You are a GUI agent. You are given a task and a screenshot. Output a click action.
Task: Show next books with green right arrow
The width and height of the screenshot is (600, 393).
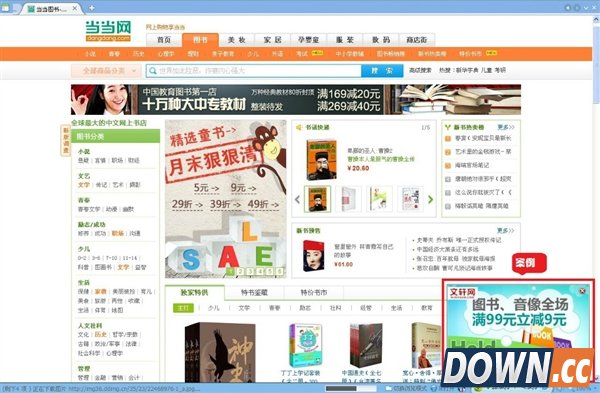[x=430, y=199]
